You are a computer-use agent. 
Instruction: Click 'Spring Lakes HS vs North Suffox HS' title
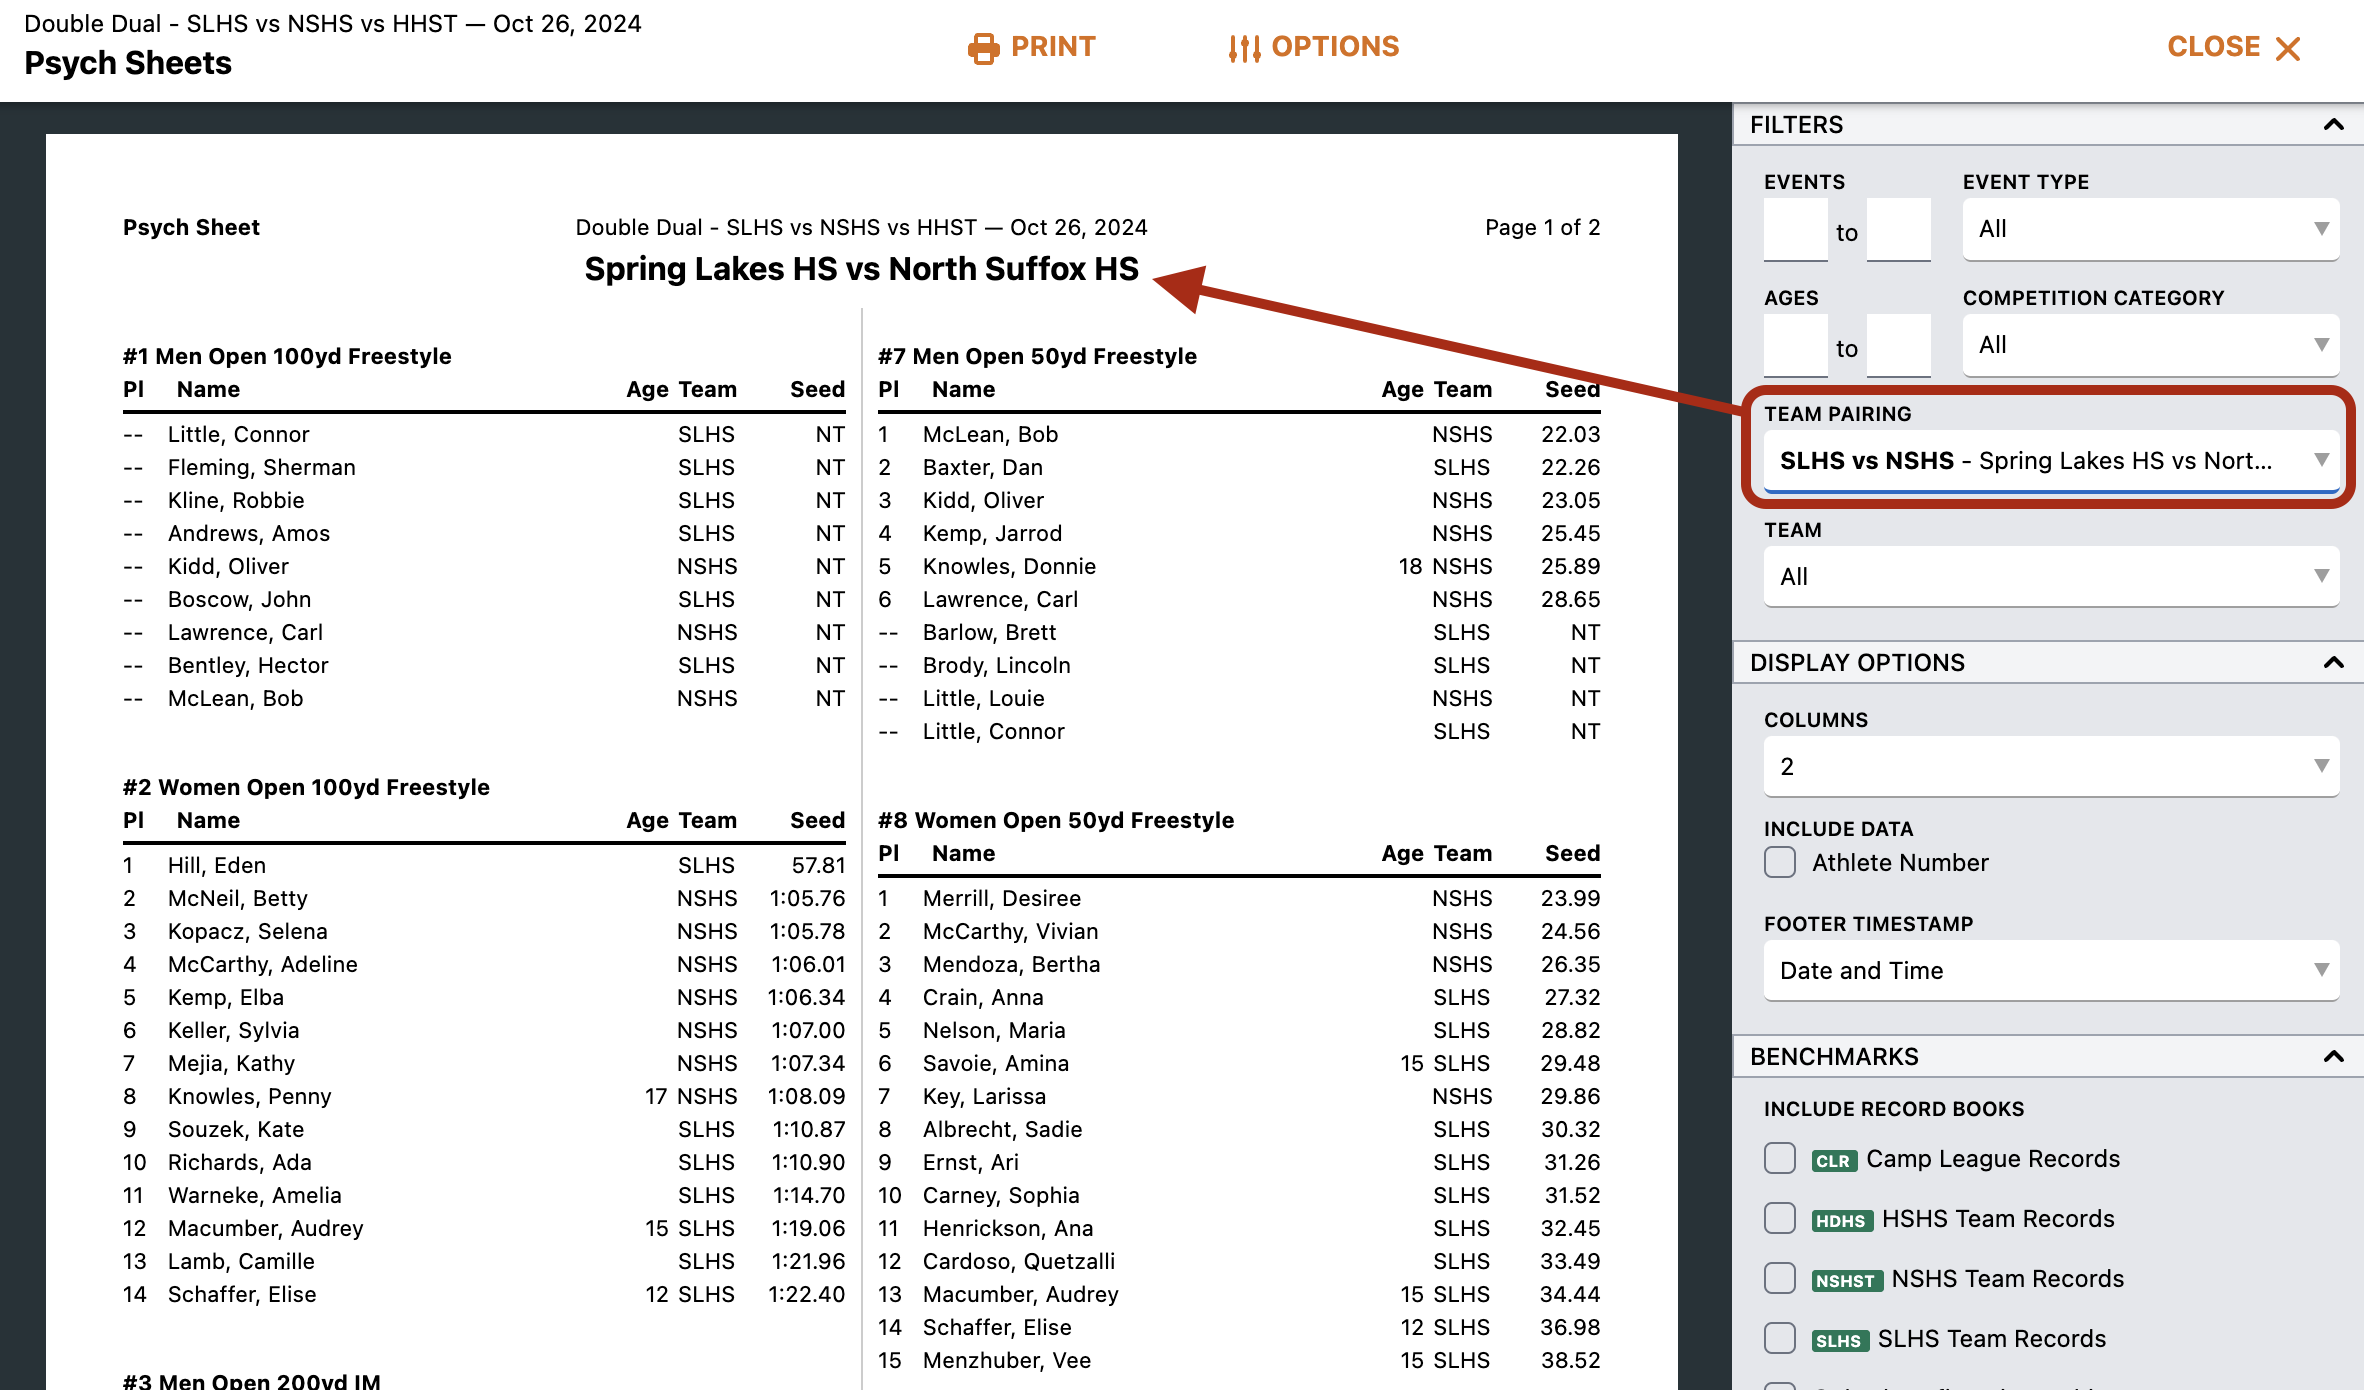pyautogui.click(x=862, y=269)
